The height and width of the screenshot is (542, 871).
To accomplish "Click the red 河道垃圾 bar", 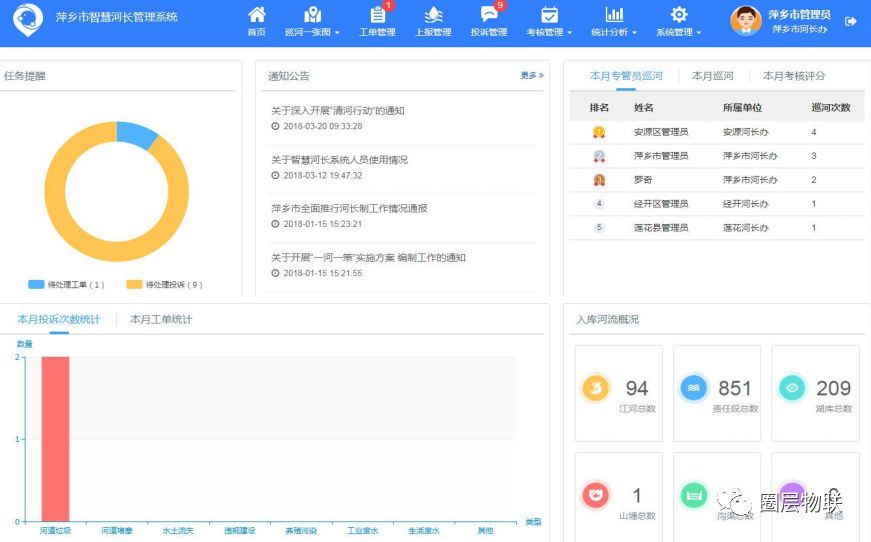I will tap(56, 439).
